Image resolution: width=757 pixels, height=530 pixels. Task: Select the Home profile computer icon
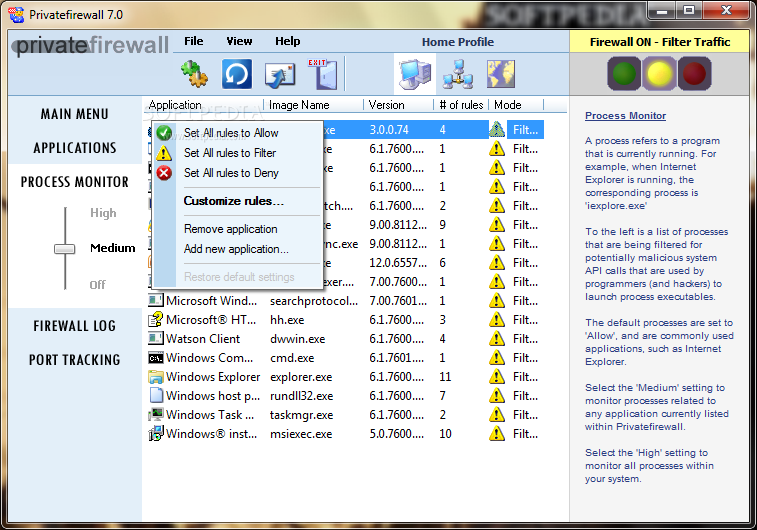coord(415,74)
